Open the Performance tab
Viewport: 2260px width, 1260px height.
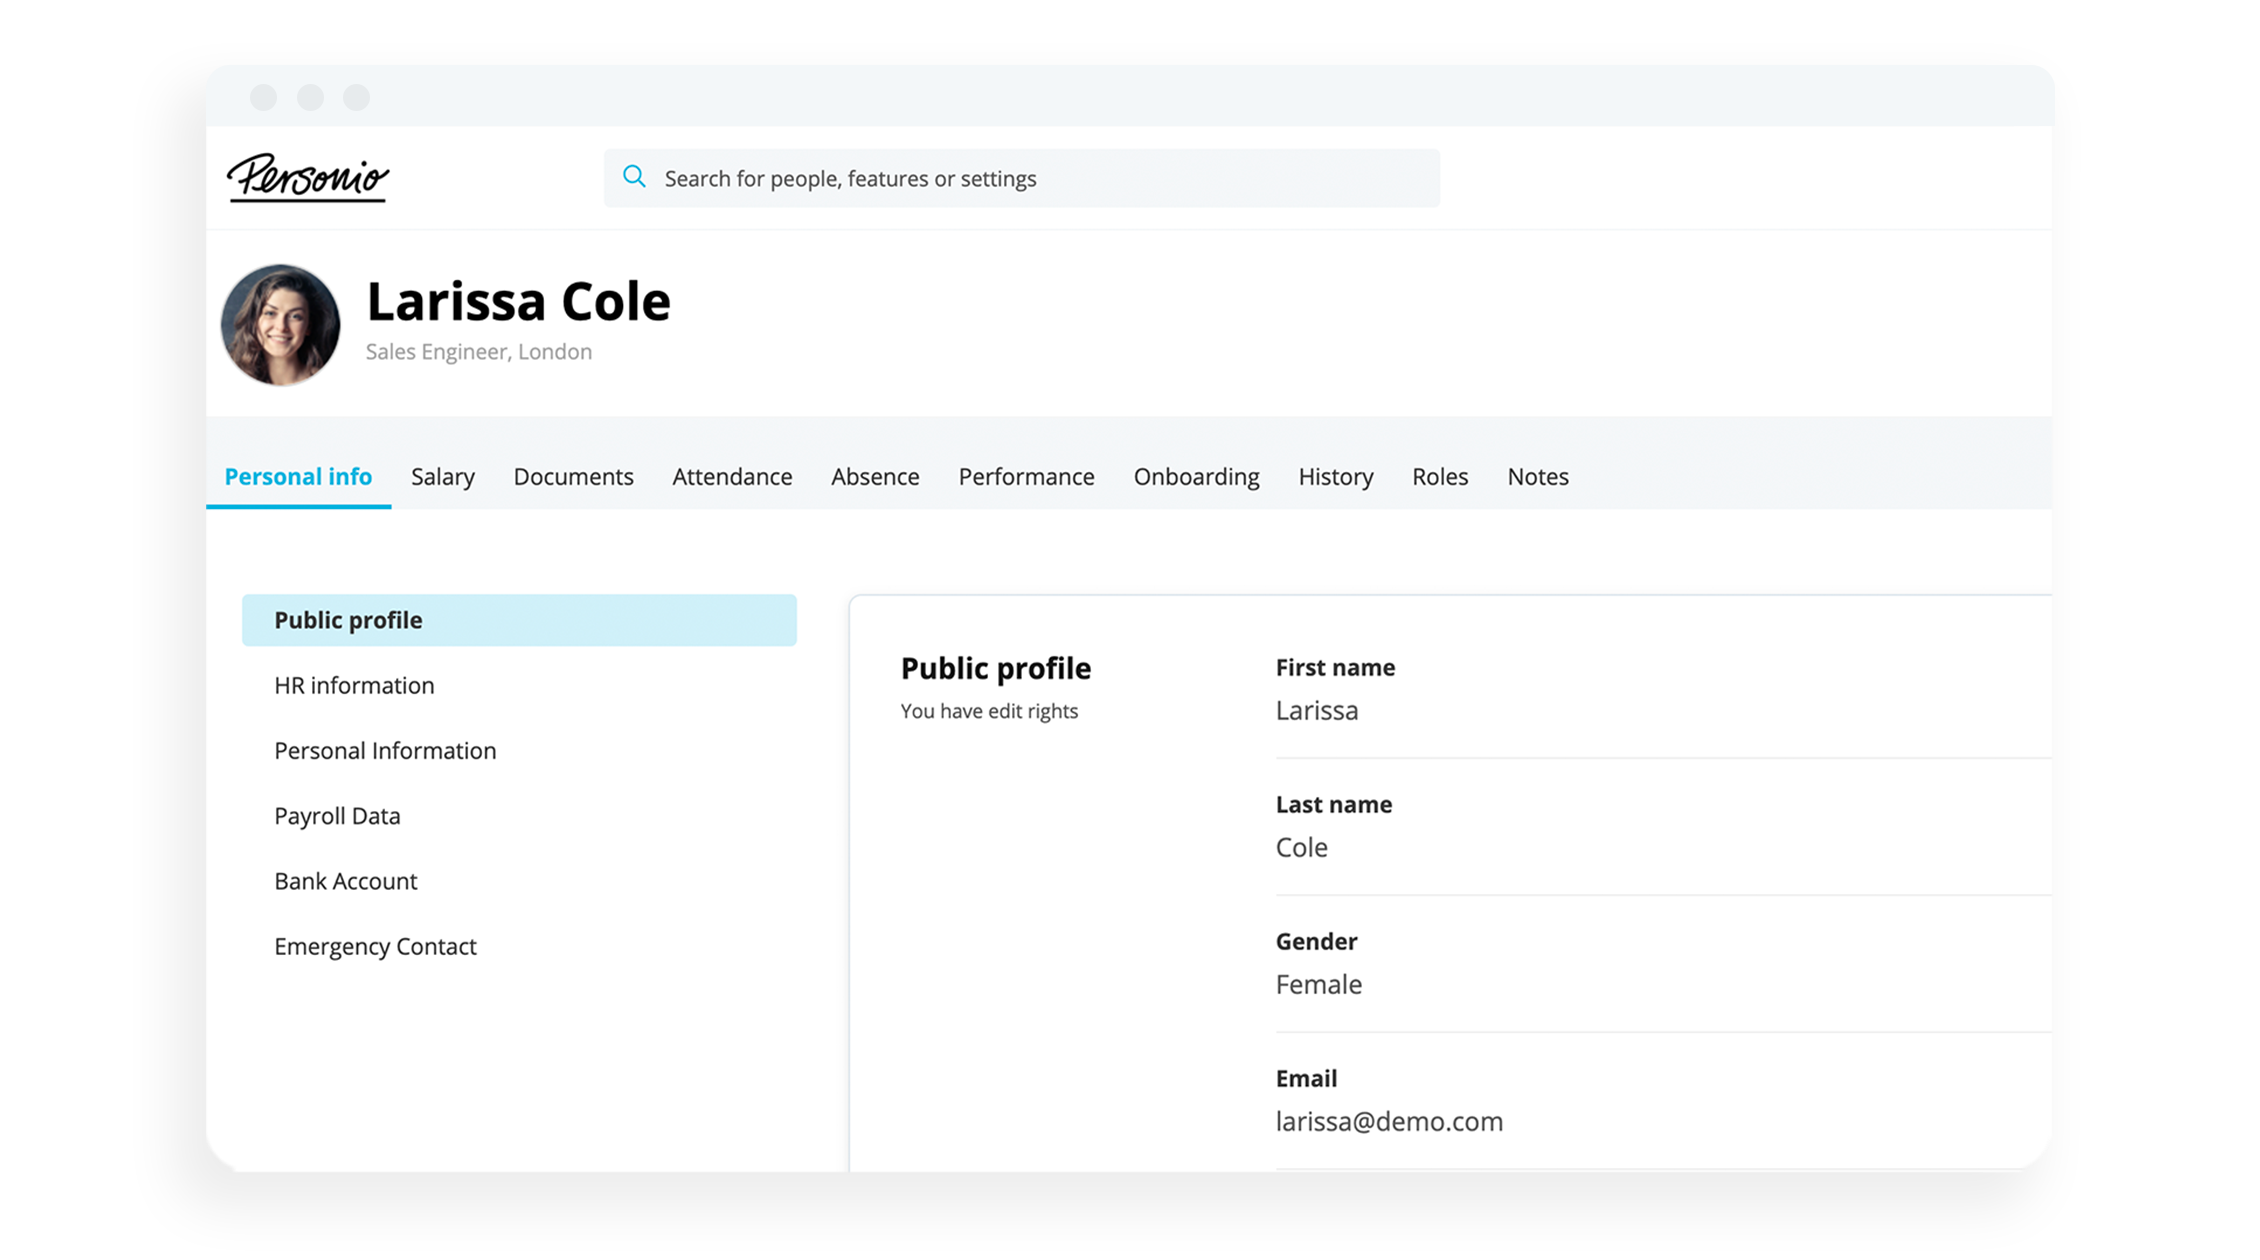point(1025,476)
